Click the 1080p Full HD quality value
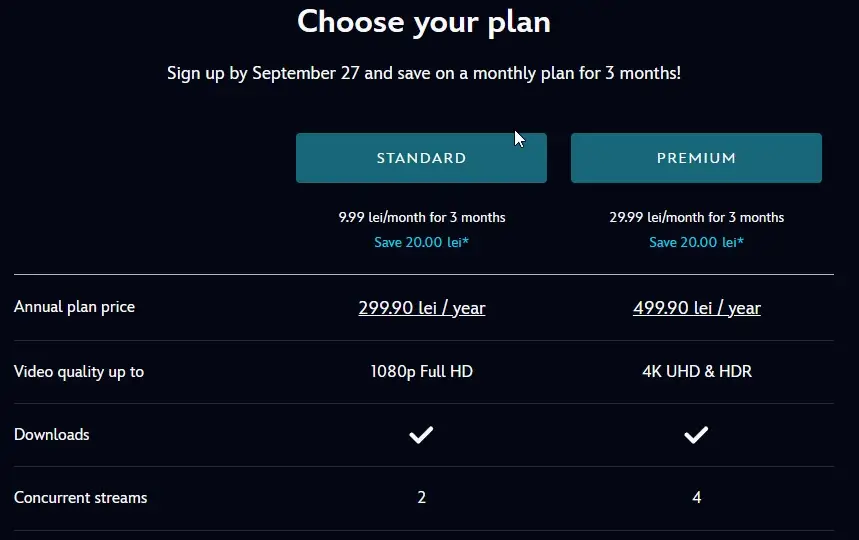 pyautogui.click(x=421, y=372)
